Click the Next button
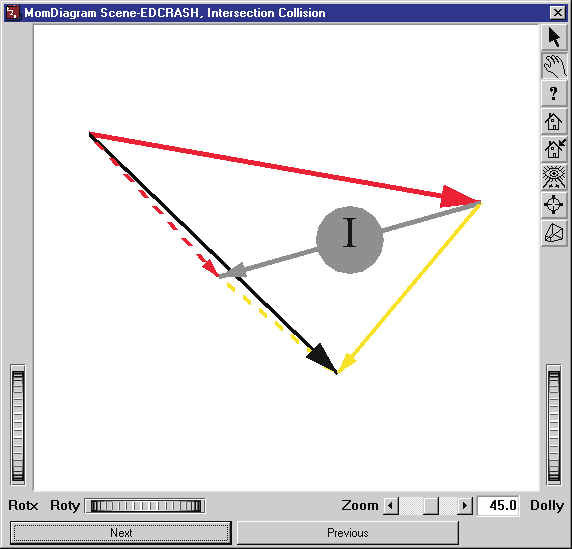 (x=121, y=533)
